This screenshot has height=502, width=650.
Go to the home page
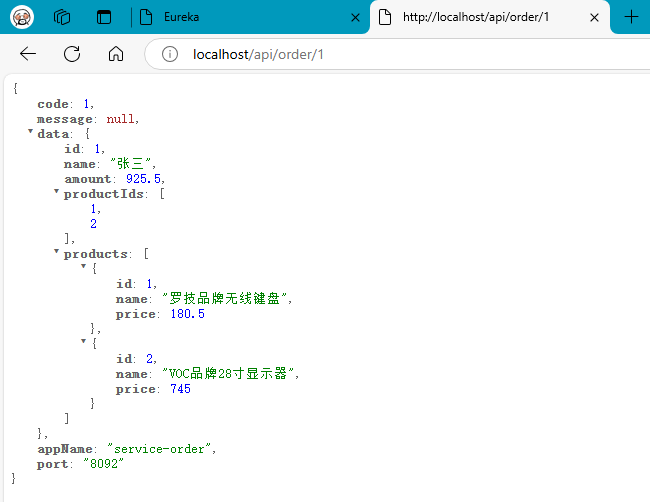click(116, 54)
